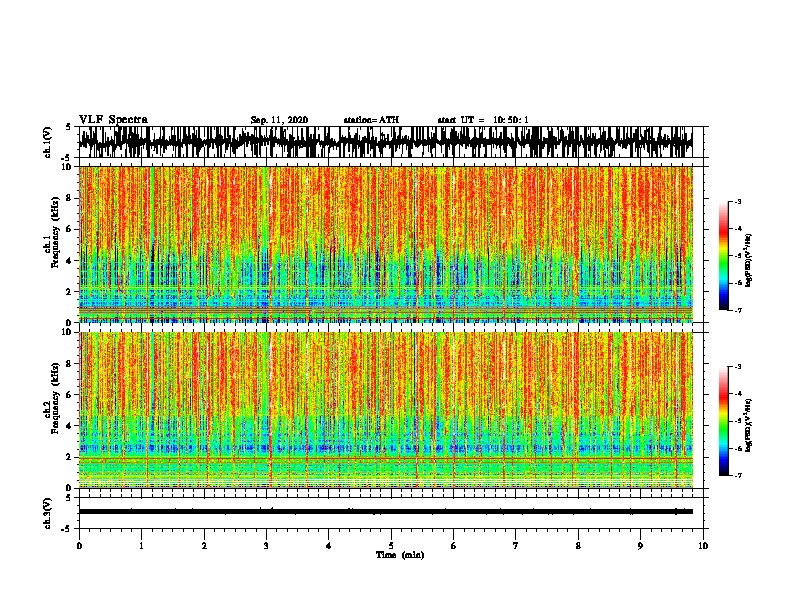Click the "Time (min)" axis label

400,555
